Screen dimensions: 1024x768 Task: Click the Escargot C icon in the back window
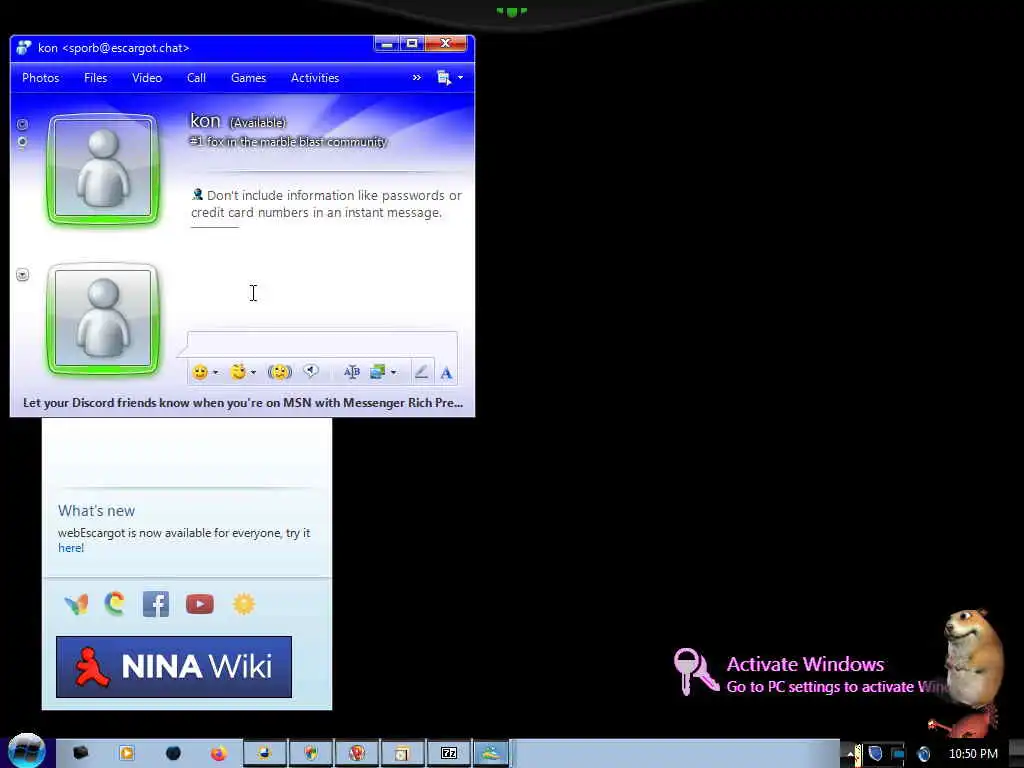[114, 603]
